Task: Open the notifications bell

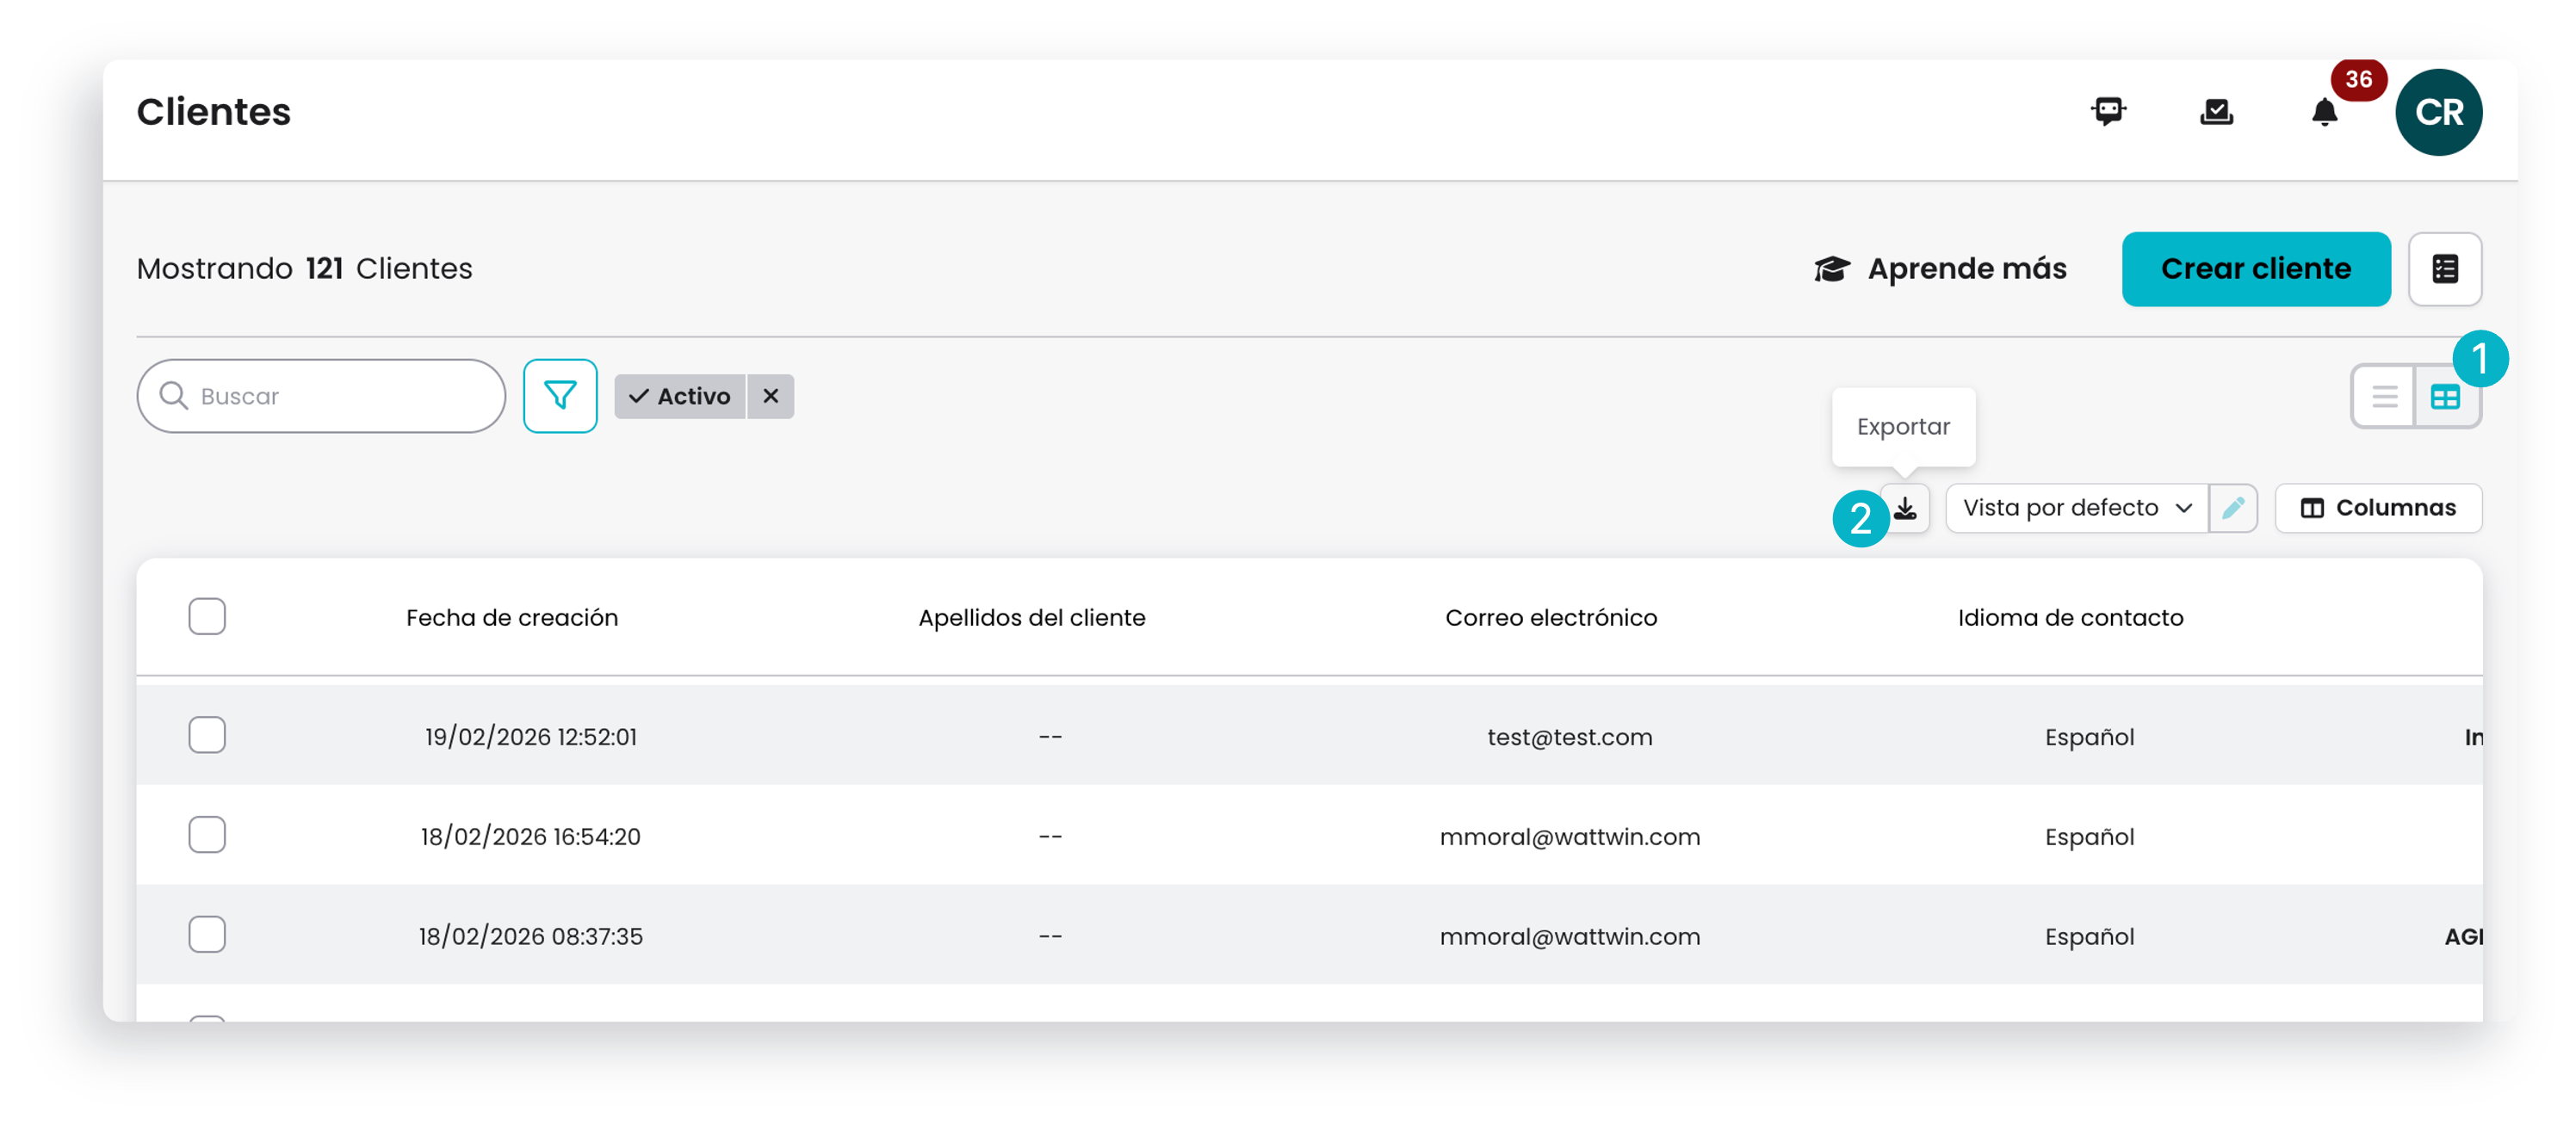Action: (2324, 112)
